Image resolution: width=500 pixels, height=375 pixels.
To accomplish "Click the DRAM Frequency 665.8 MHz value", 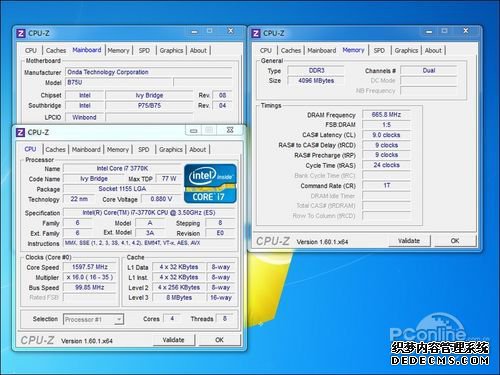I will [x=386, y=115].
